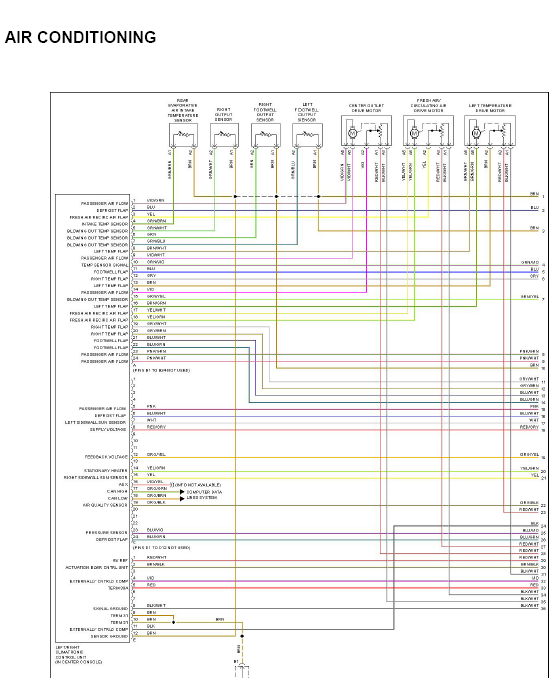Select the left footwell output sensor symbol
The width and height of the screenshot is (551, 678).
click(x=307, y=135)
